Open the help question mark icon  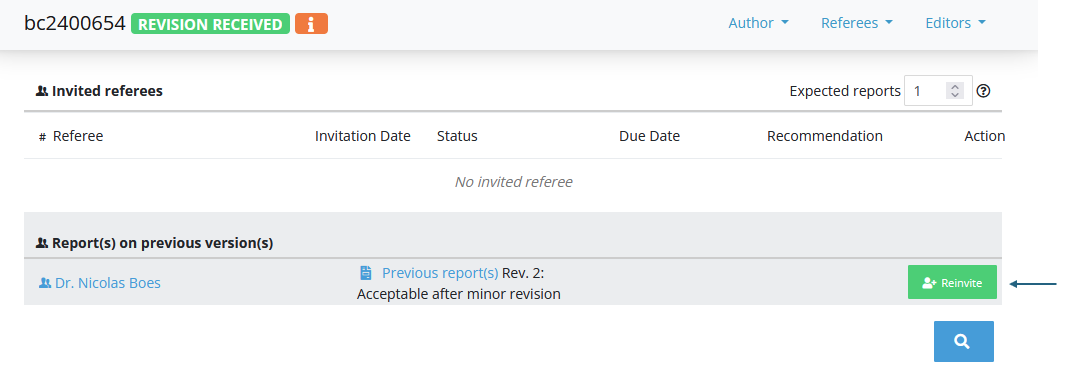984,90
